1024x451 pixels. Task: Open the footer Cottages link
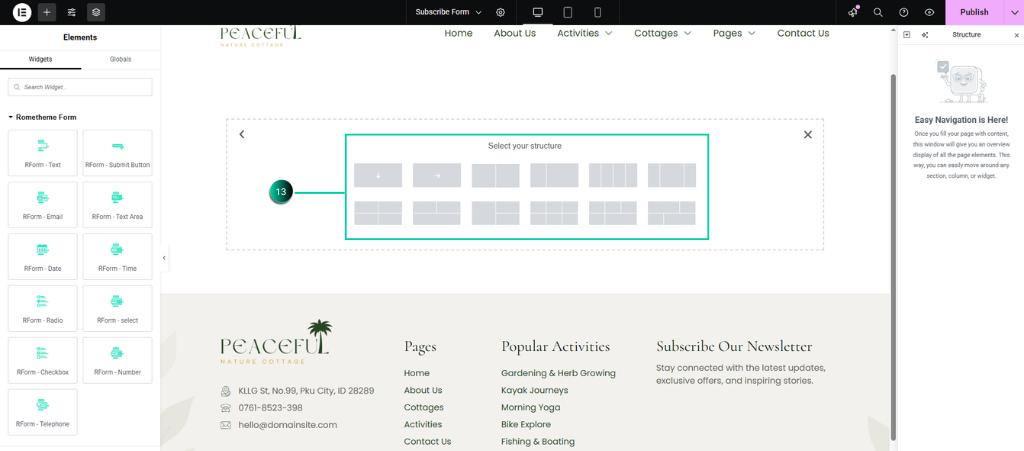pyautogui.click(x=424, y=407)
